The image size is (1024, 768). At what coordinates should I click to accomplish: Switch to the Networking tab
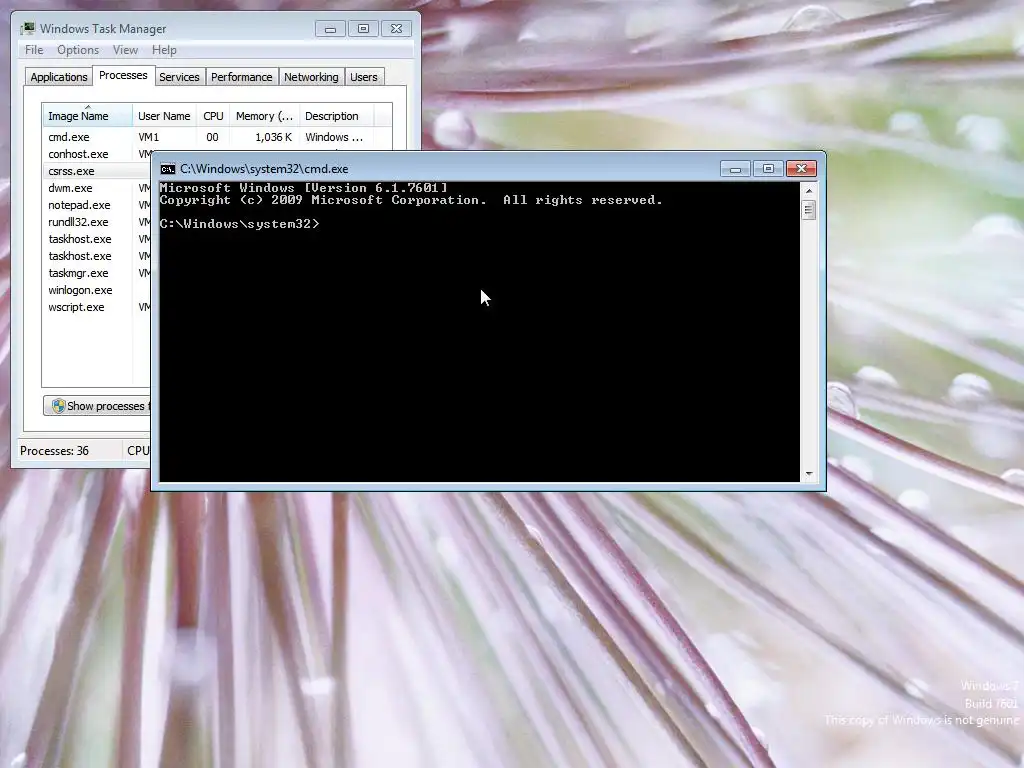(x=311, y=77)
